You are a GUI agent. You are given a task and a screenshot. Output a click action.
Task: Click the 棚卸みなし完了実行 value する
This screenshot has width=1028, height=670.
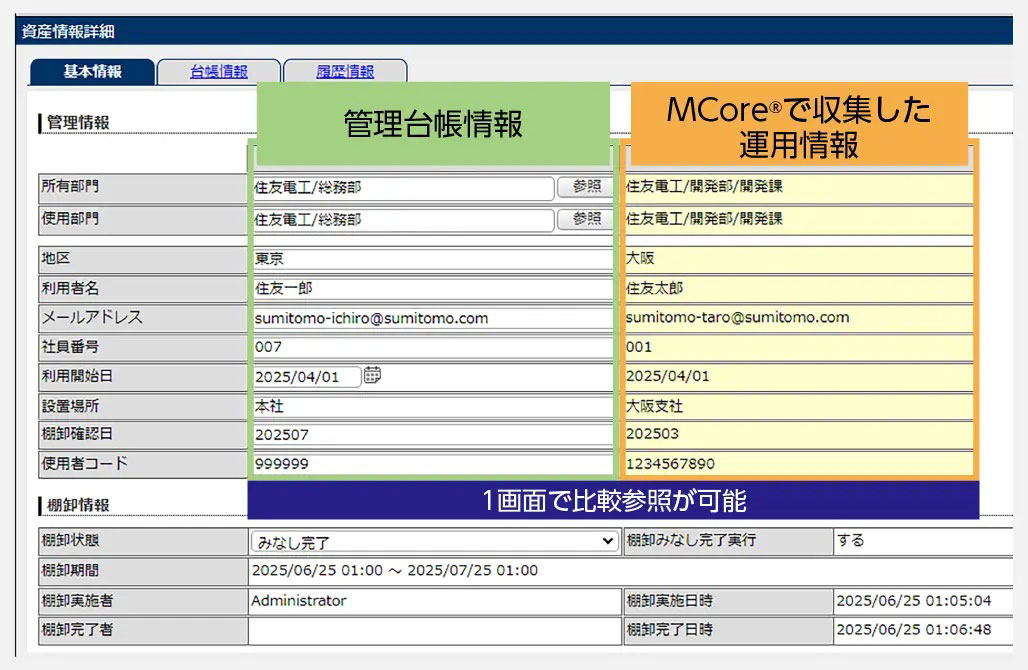[x=850, y=541]
